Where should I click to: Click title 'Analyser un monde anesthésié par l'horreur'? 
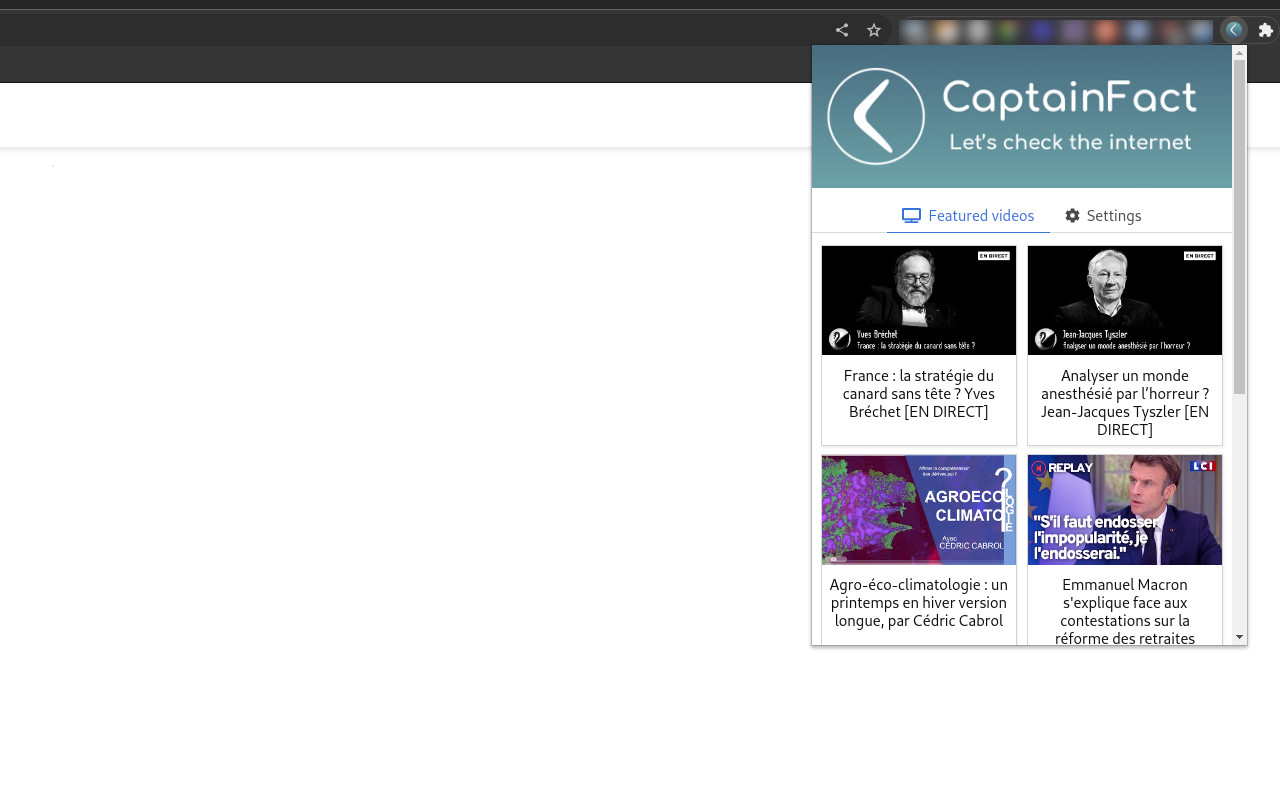click(x=1125, y=403)
